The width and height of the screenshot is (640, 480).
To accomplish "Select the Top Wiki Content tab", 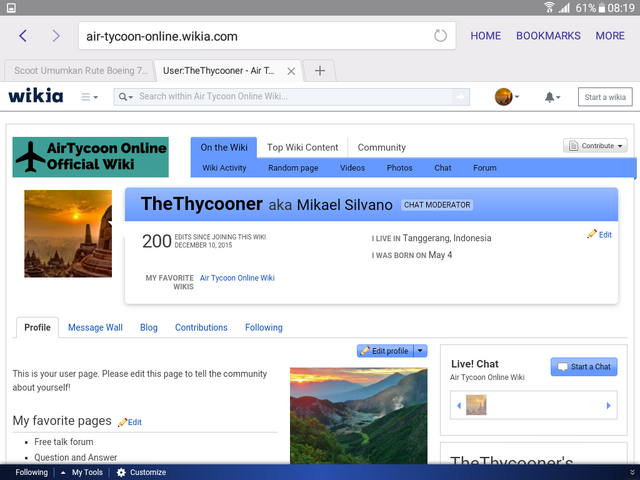I will point(302,147).
